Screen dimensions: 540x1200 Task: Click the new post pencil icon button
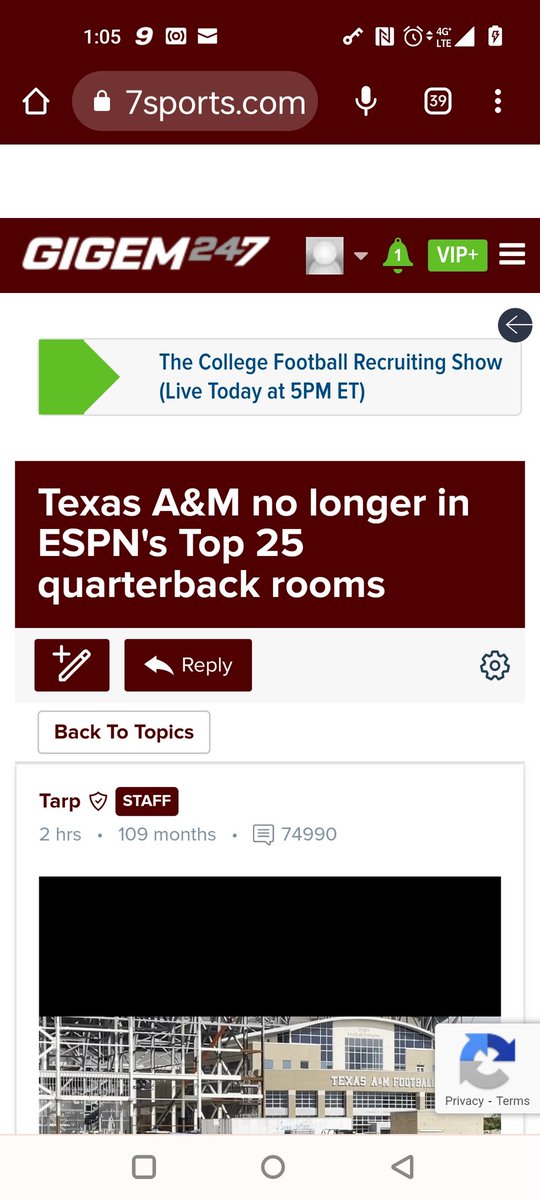click(x=72, y=665)
